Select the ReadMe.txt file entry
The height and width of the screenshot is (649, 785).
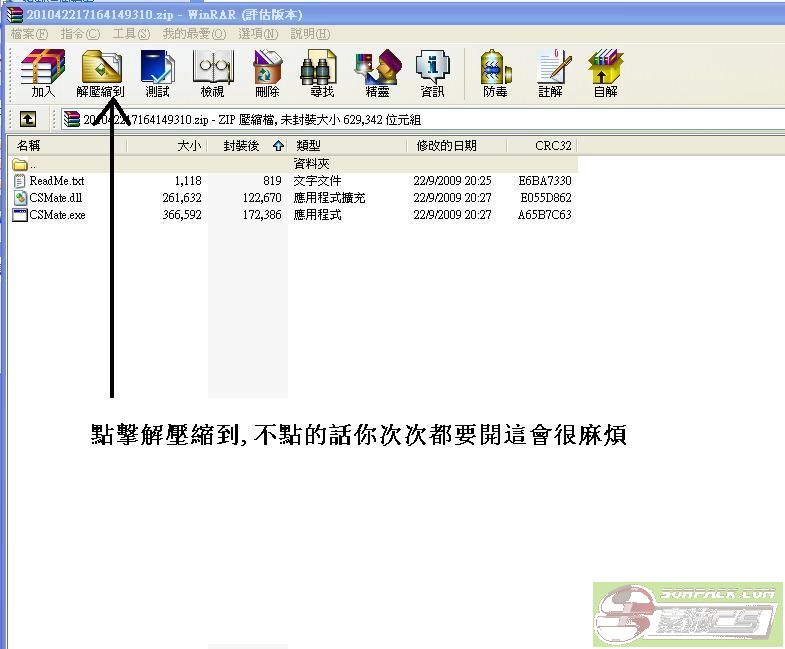[57, 181]
